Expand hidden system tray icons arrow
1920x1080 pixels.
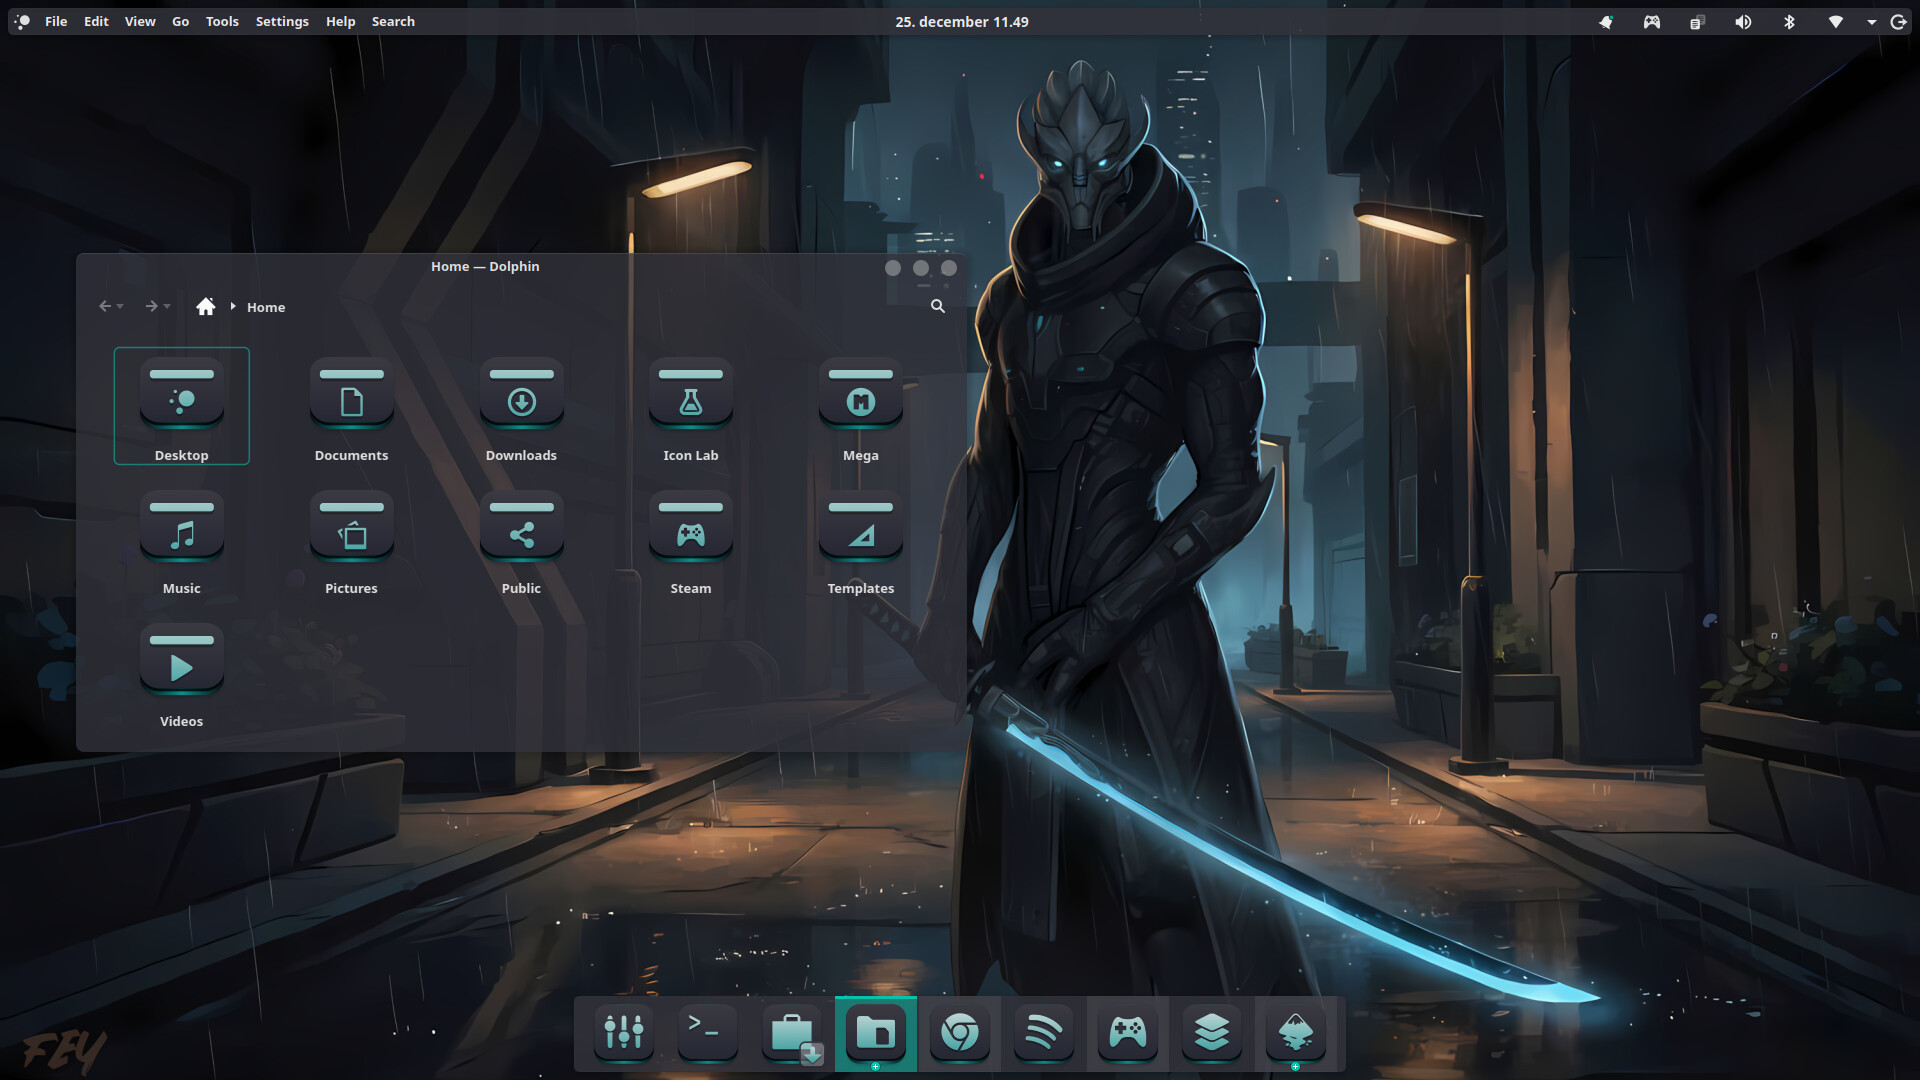click(1871, 22)
